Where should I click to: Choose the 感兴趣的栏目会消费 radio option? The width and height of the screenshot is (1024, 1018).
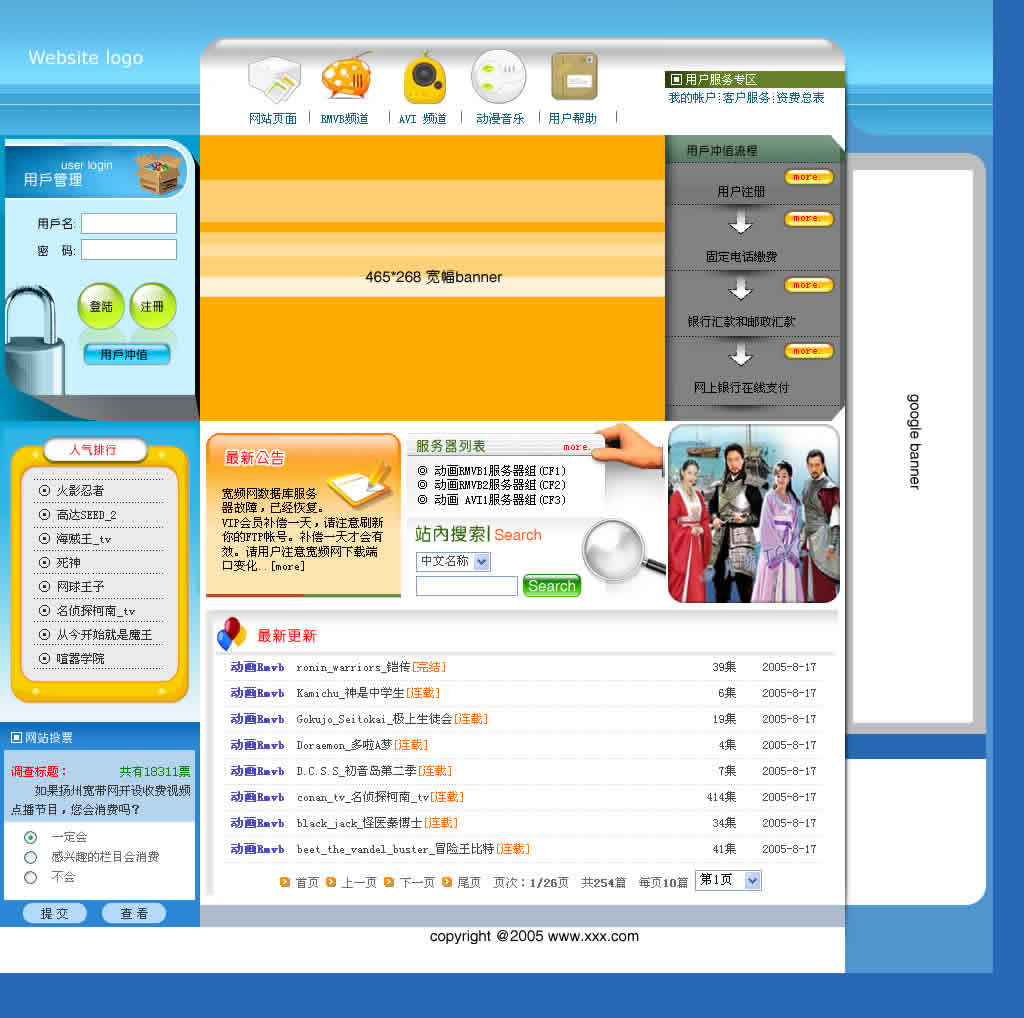click(31, 857)
